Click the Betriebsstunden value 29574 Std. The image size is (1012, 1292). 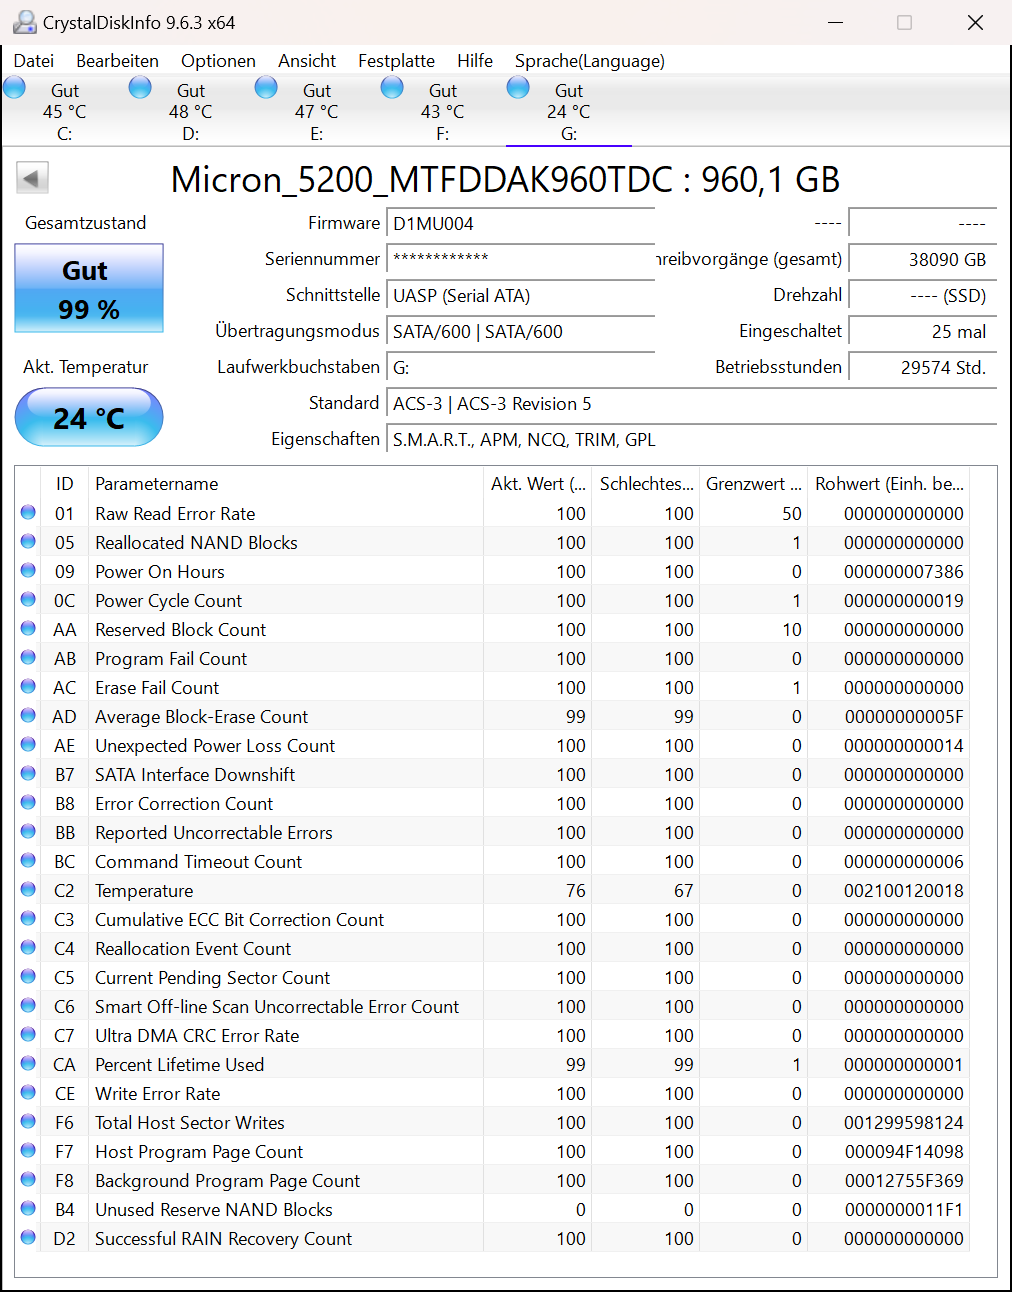pos(922,367)
